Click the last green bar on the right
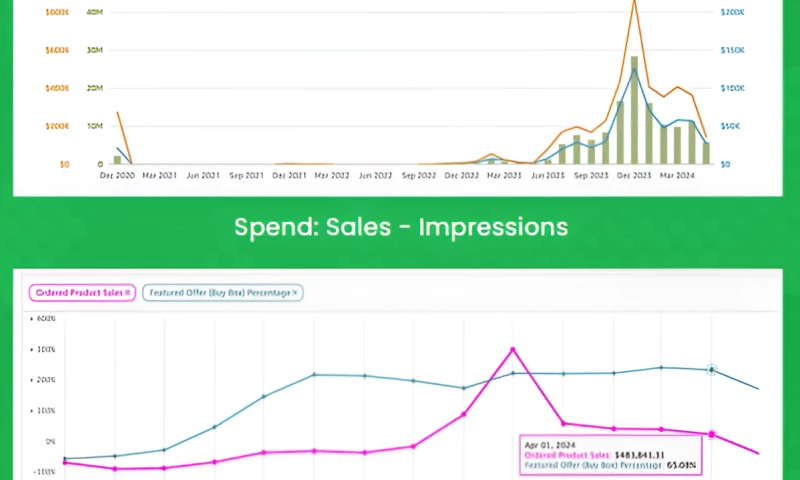The image size is (800, 480). point(706,152)
